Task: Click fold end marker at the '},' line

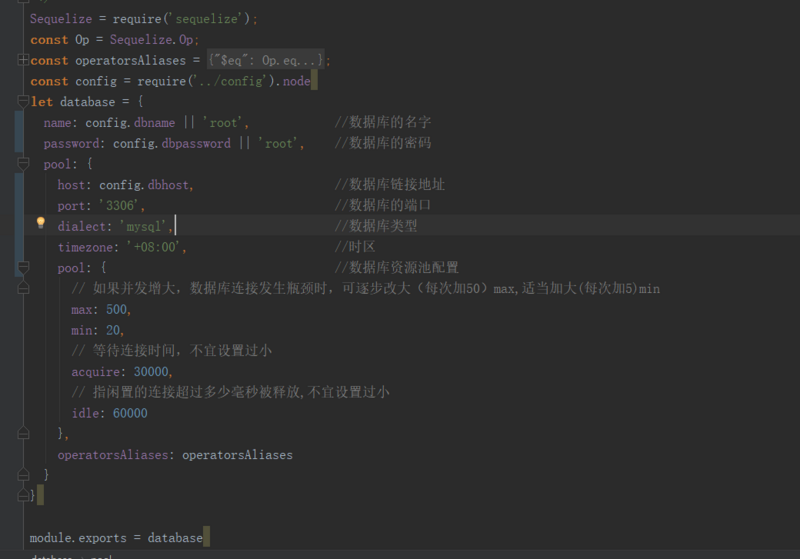Action: [x=23, y=434]
